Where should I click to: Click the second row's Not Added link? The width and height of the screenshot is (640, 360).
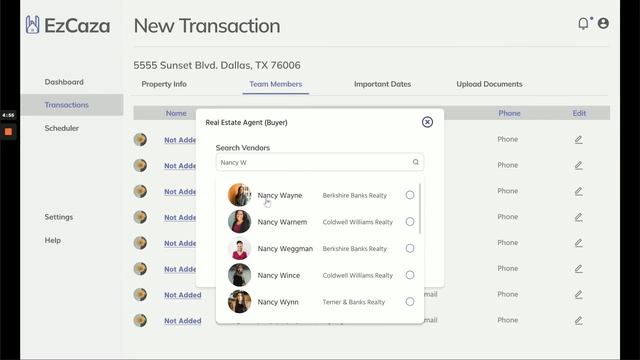click(180, 166)
